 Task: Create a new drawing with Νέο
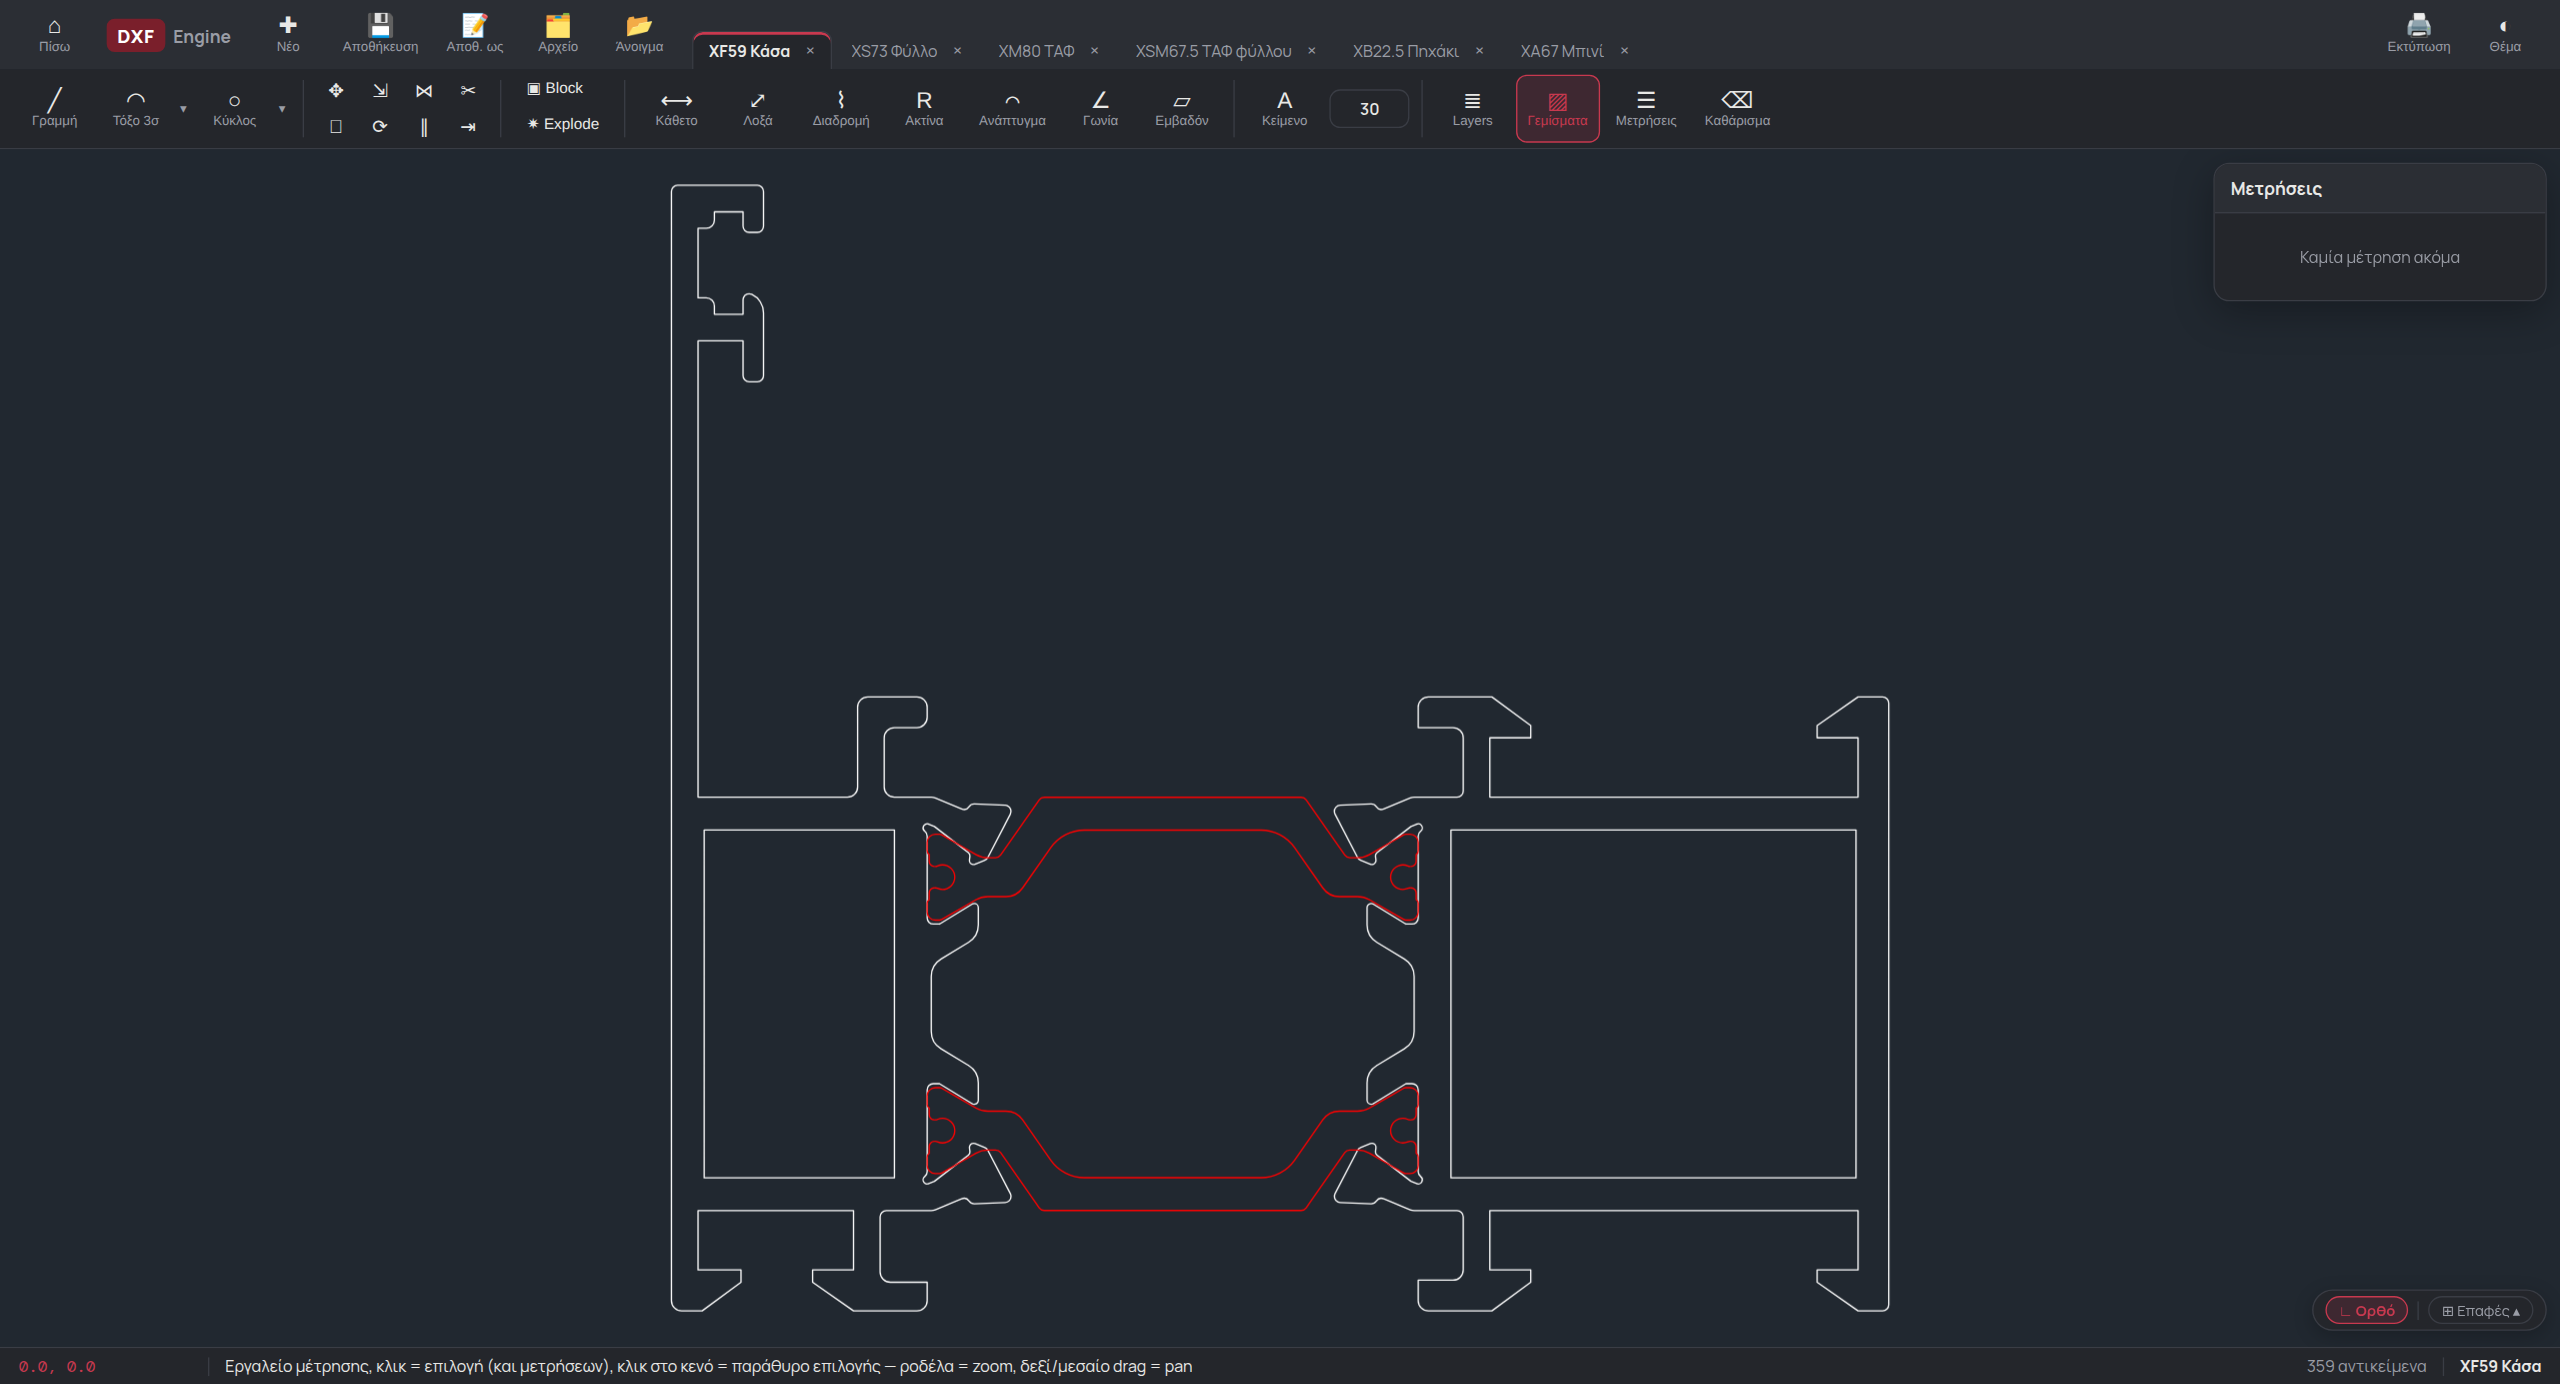(288, 35)
